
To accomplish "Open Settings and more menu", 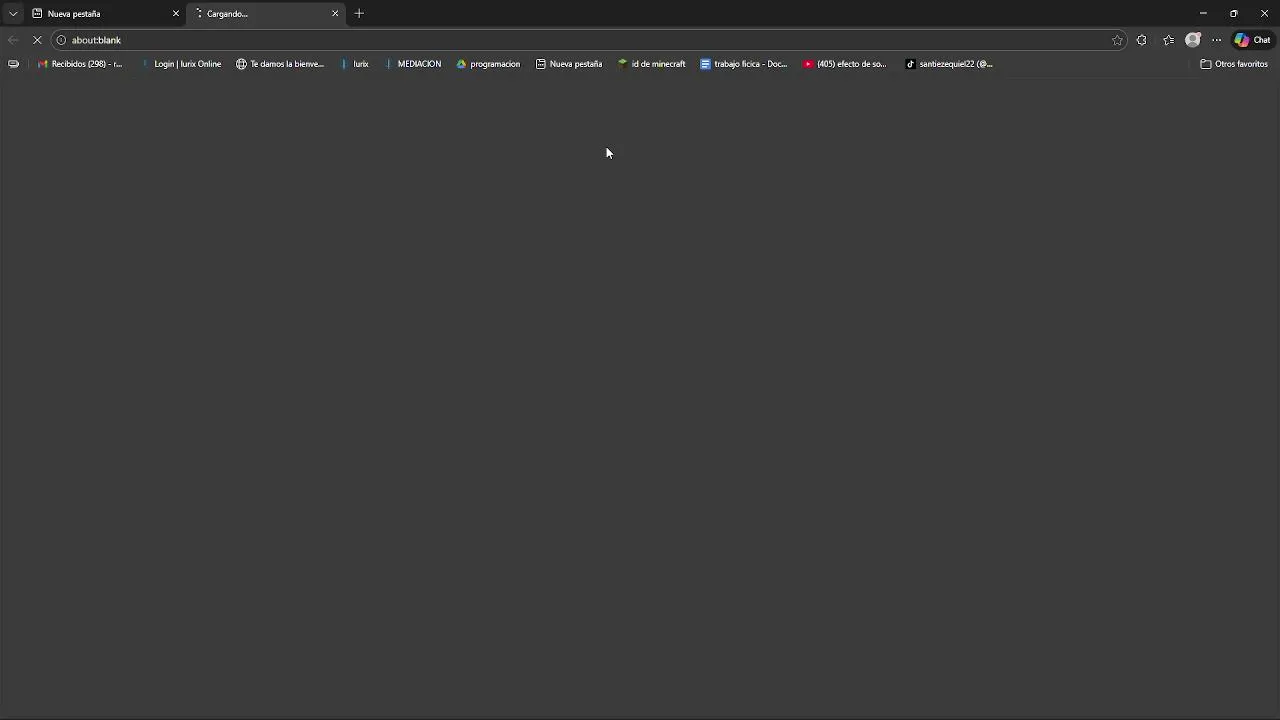I will point(1217,40).
